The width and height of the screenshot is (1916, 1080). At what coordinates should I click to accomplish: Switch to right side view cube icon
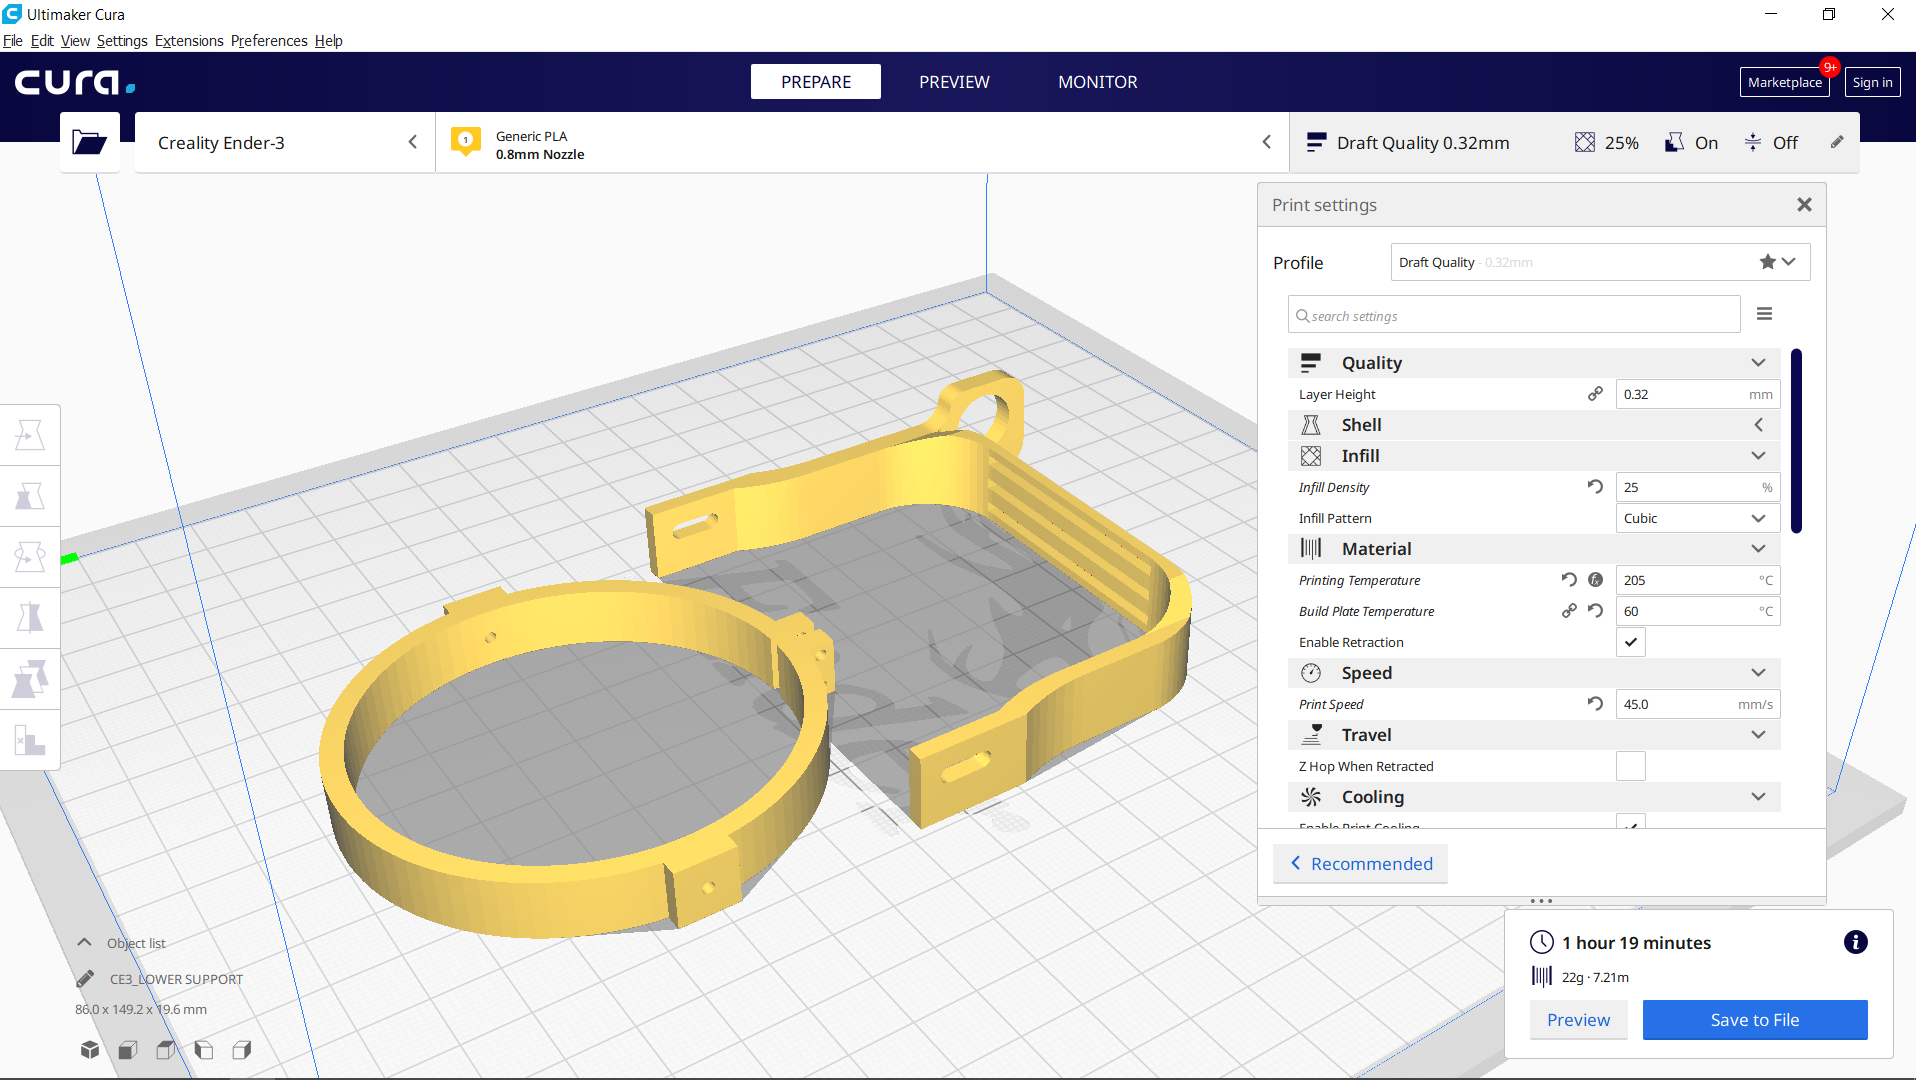(x=242, y=1050)
